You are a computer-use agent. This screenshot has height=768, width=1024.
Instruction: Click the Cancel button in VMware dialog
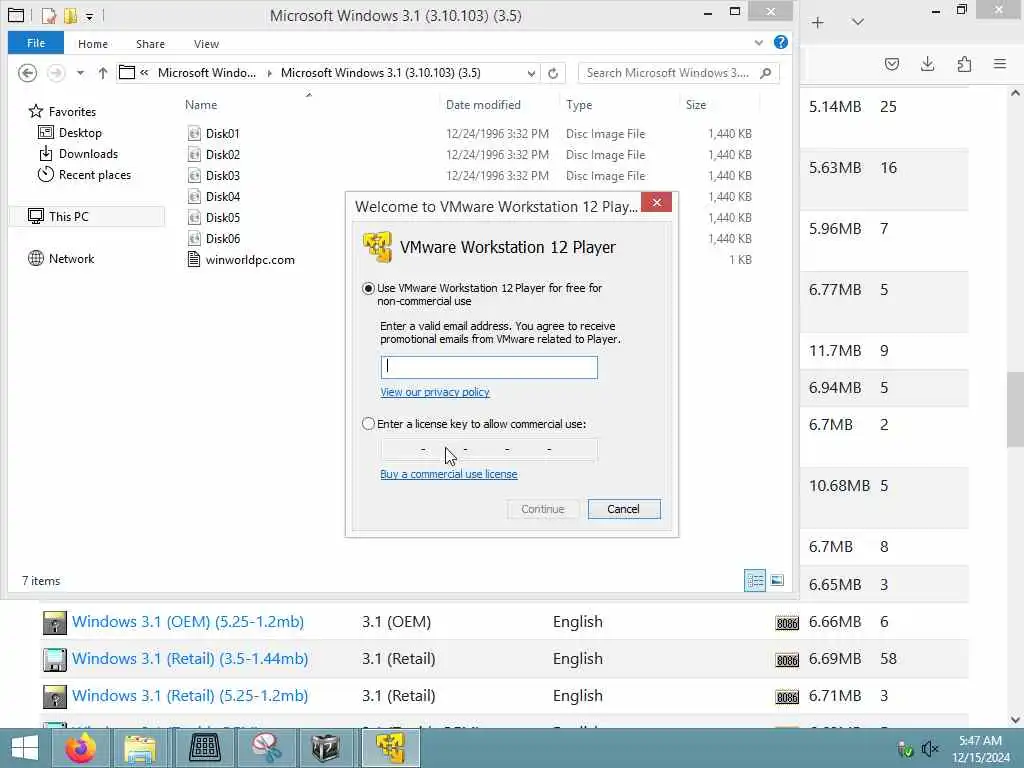tap(624, 509)
